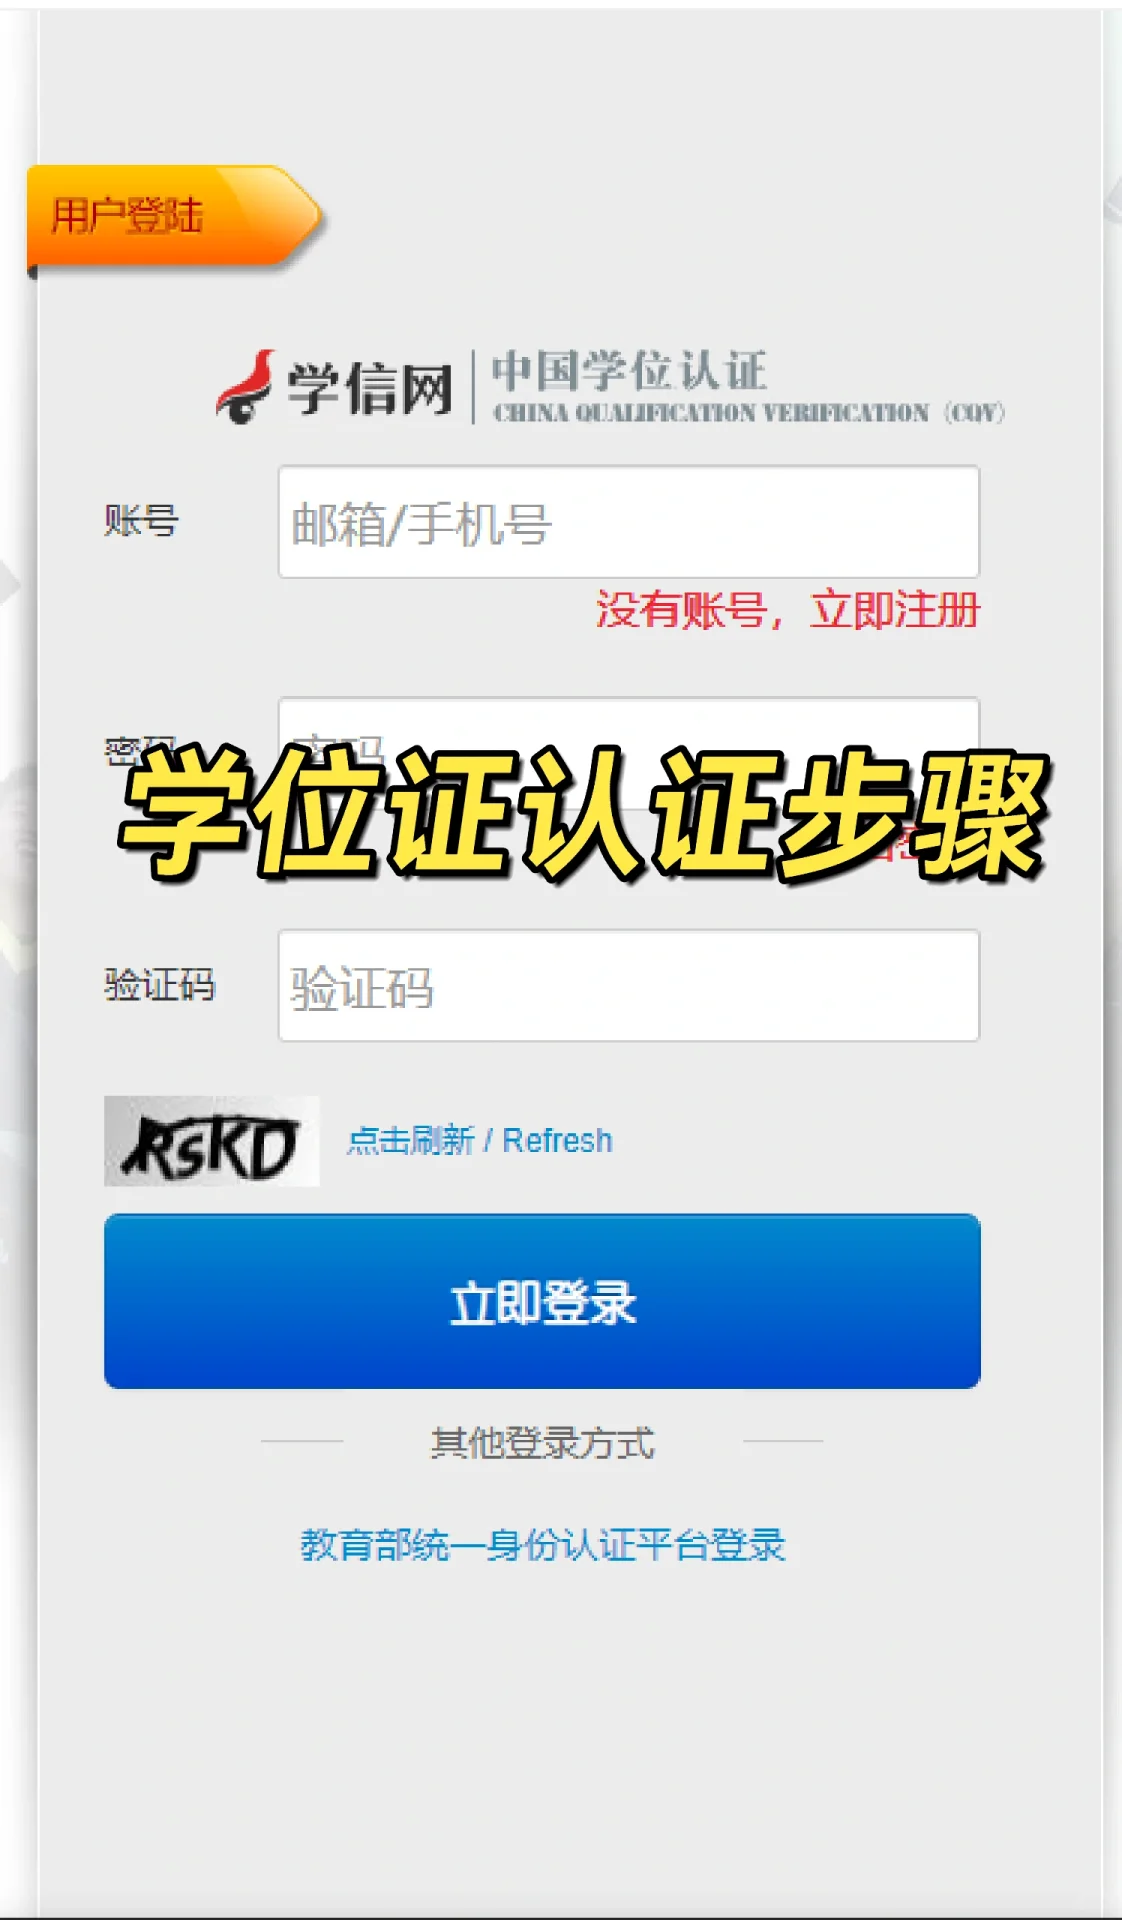Refresh the captcha via 点击刷新 / Refresh
This screenshot has width=1122, height=1920.
point(480,1140)
